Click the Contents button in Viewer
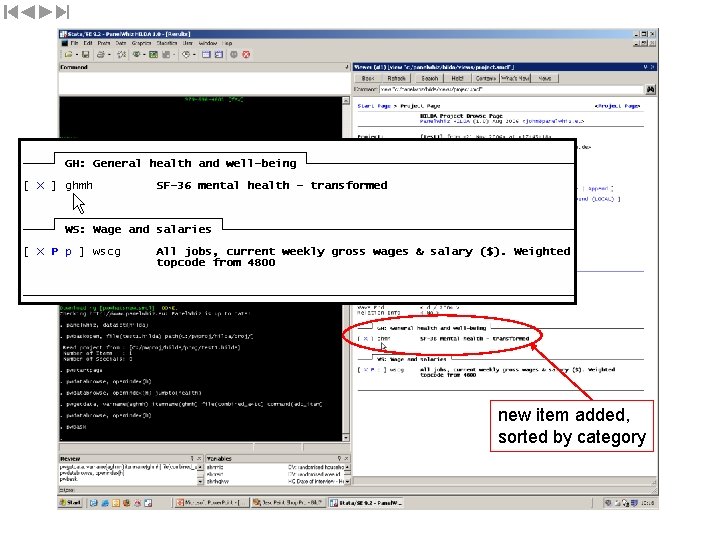The image size is (720, 540). [x=485, y=79]
